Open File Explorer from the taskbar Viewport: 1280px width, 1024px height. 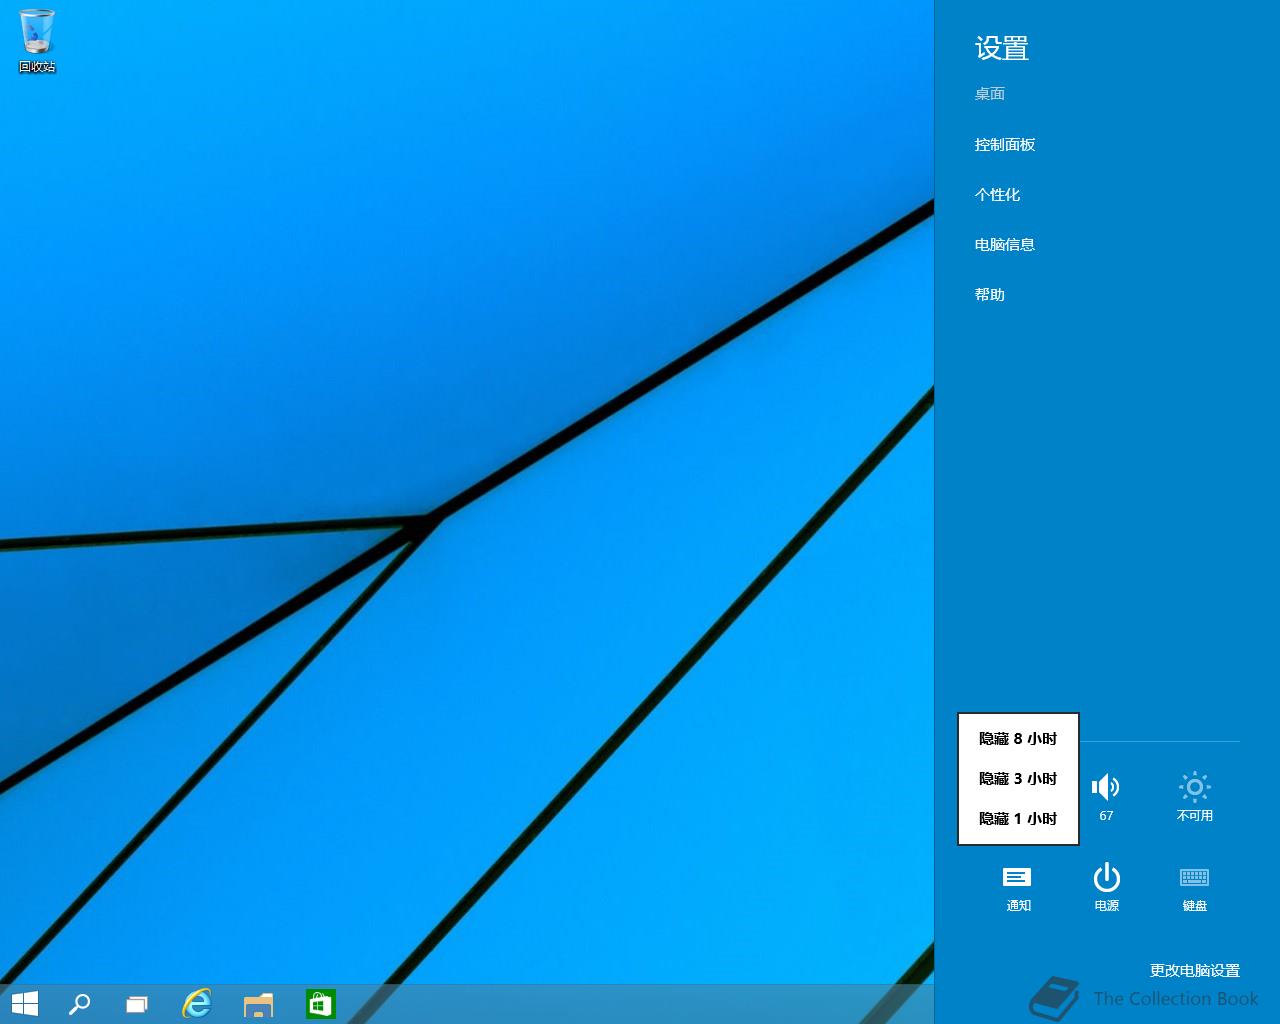[258, 1004]
